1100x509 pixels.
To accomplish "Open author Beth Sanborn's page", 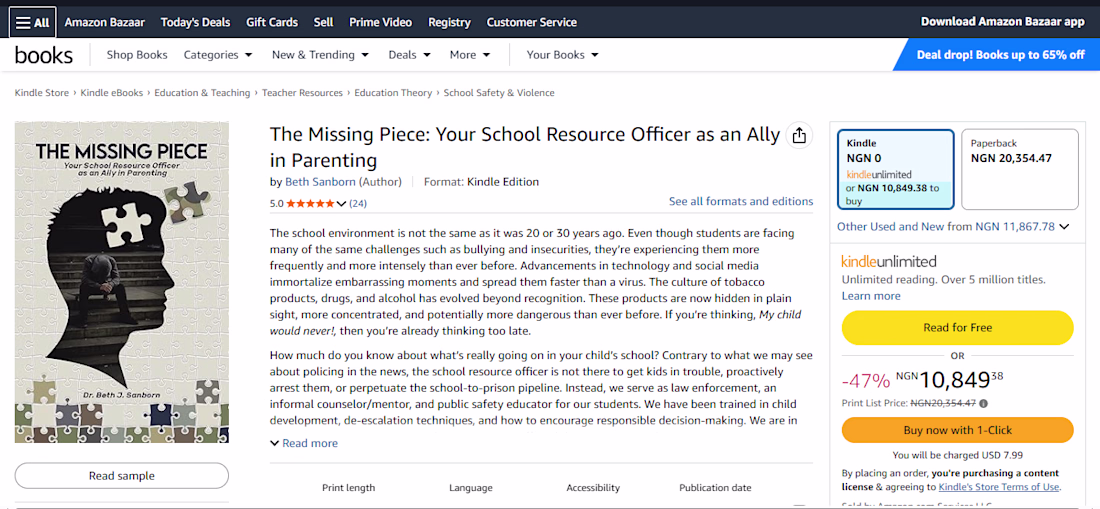I will pyautogui.click(x=320, y=182).
